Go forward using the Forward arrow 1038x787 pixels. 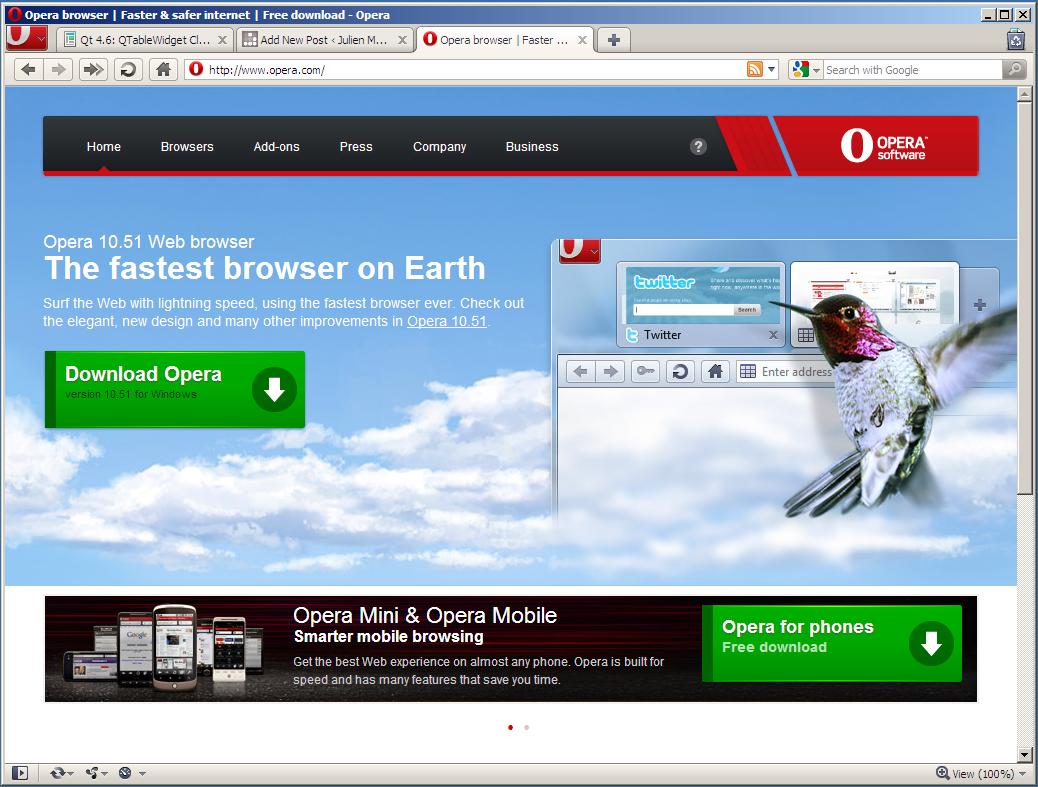pyautogui.click(x=58, y=69)
